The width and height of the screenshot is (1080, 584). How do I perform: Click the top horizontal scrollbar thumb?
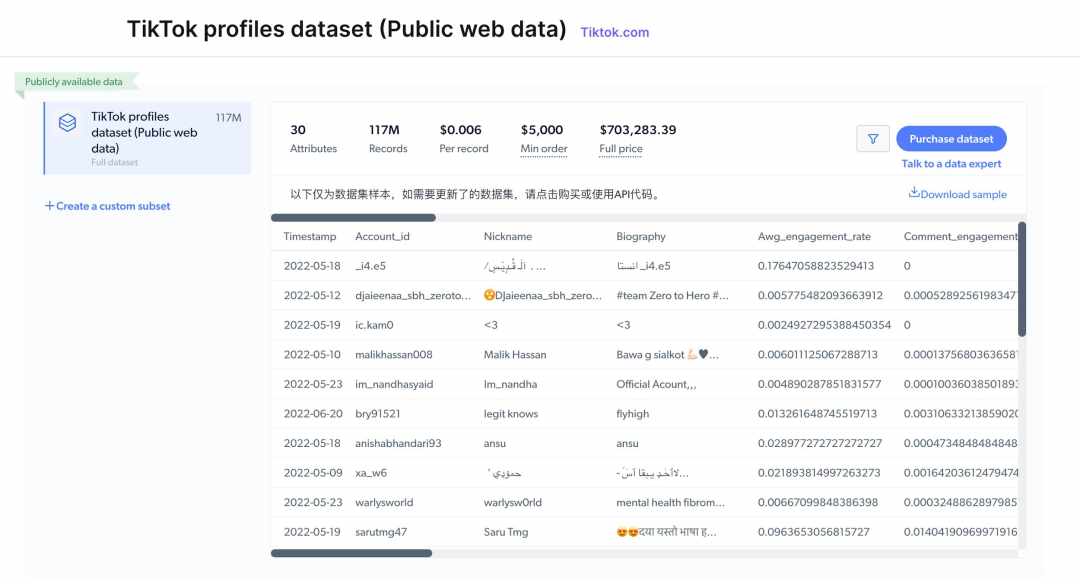[x=353, y=218]
